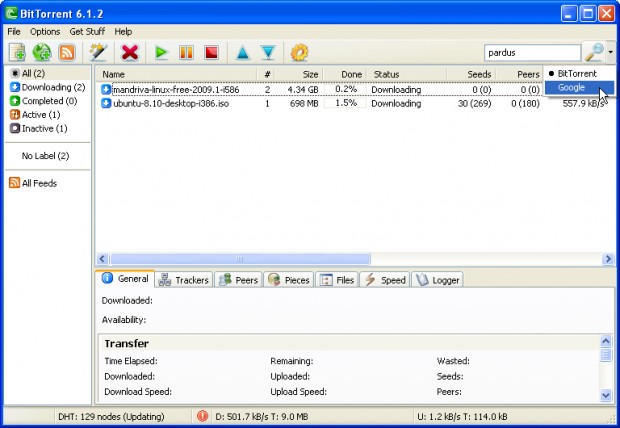Viewport: 620px width, 428px height.
Task: Switch to the General tab
Action: coord(125,279)
